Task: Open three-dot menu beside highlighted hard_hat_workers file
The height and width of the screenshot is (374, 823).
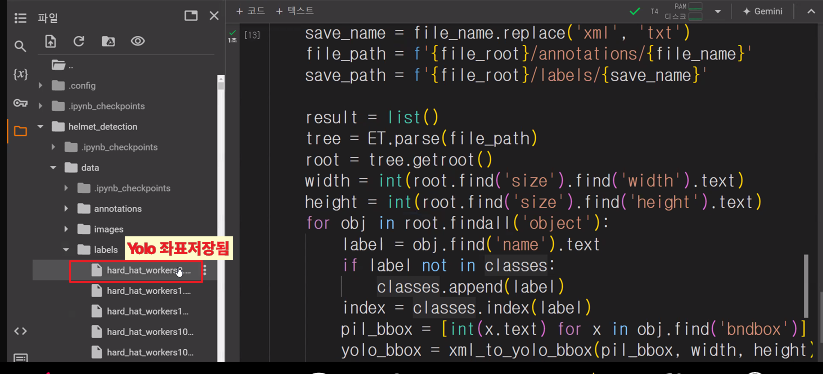Action: [x=205, y=270]
